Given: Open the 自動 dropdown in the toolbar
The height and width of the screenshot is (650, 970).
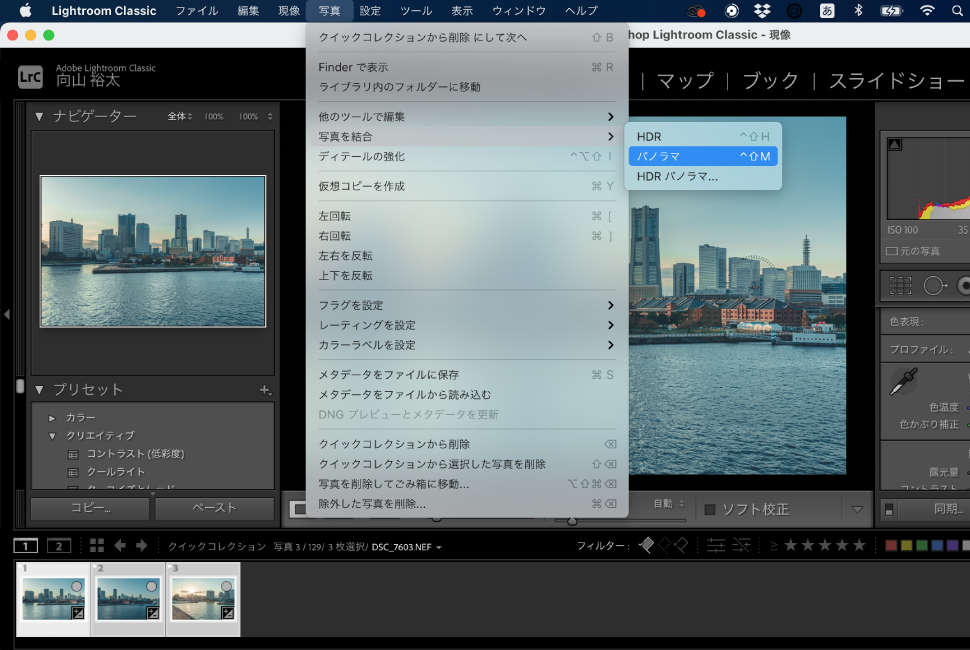Looking at the screenshot, I should pyautogui.click(x=669, y=503).
